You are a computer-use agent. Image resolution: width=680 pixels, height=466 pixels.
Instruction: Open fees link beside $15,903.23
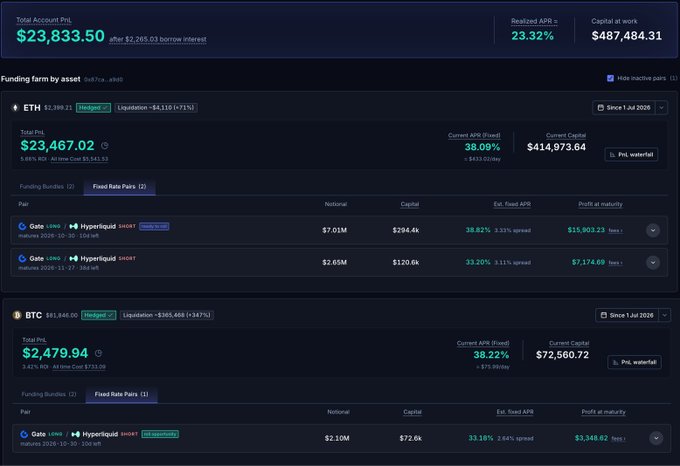pos(615,231)
